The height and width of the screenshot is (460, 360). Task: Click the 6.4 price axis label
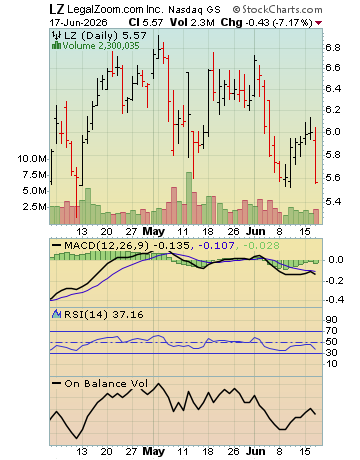pos(333,89)
